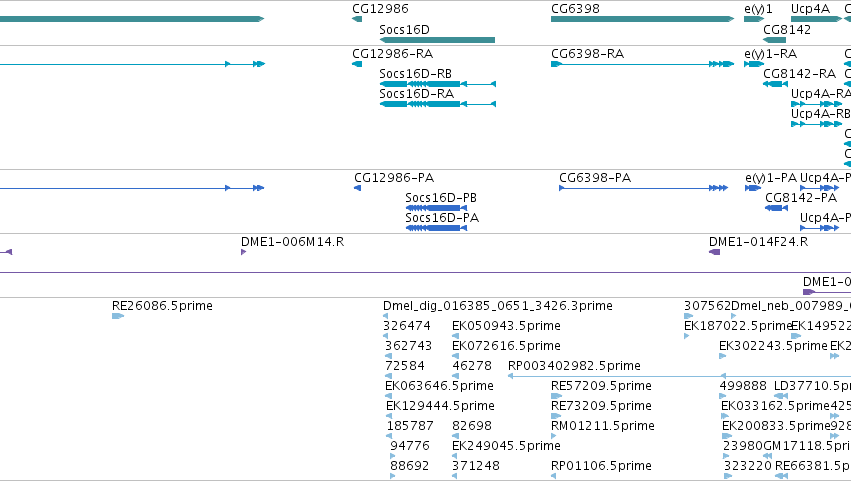Select the CG6398-RA transcript label

pos(587,54)
